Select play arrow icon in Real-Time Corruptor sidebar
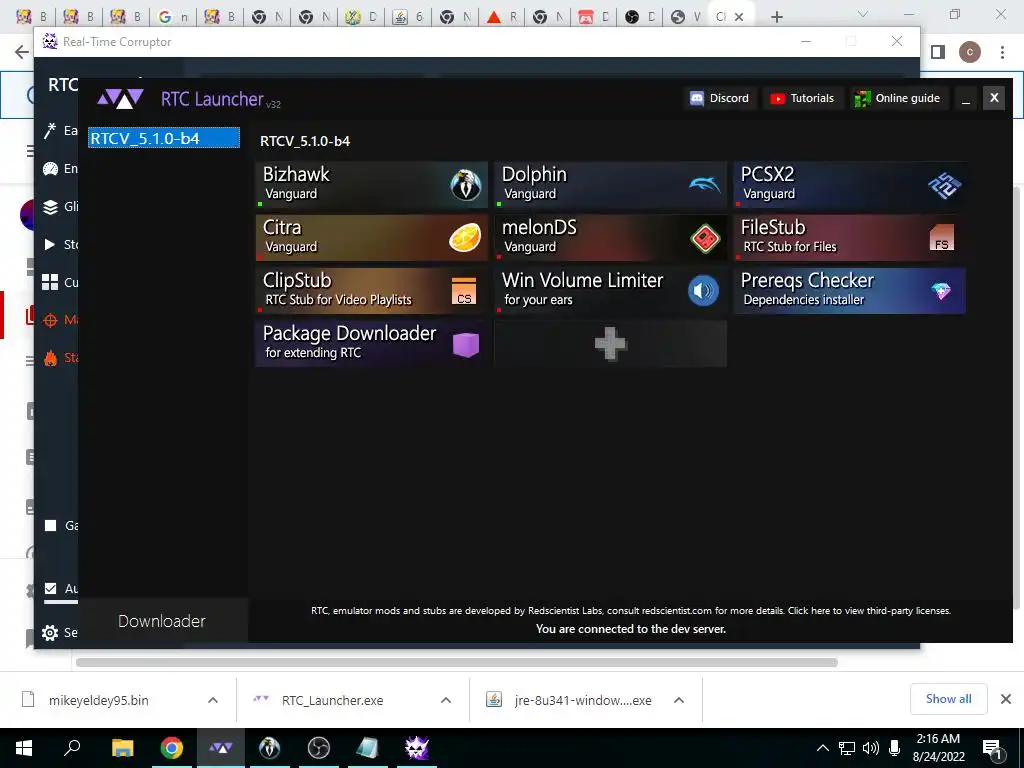 50,244
